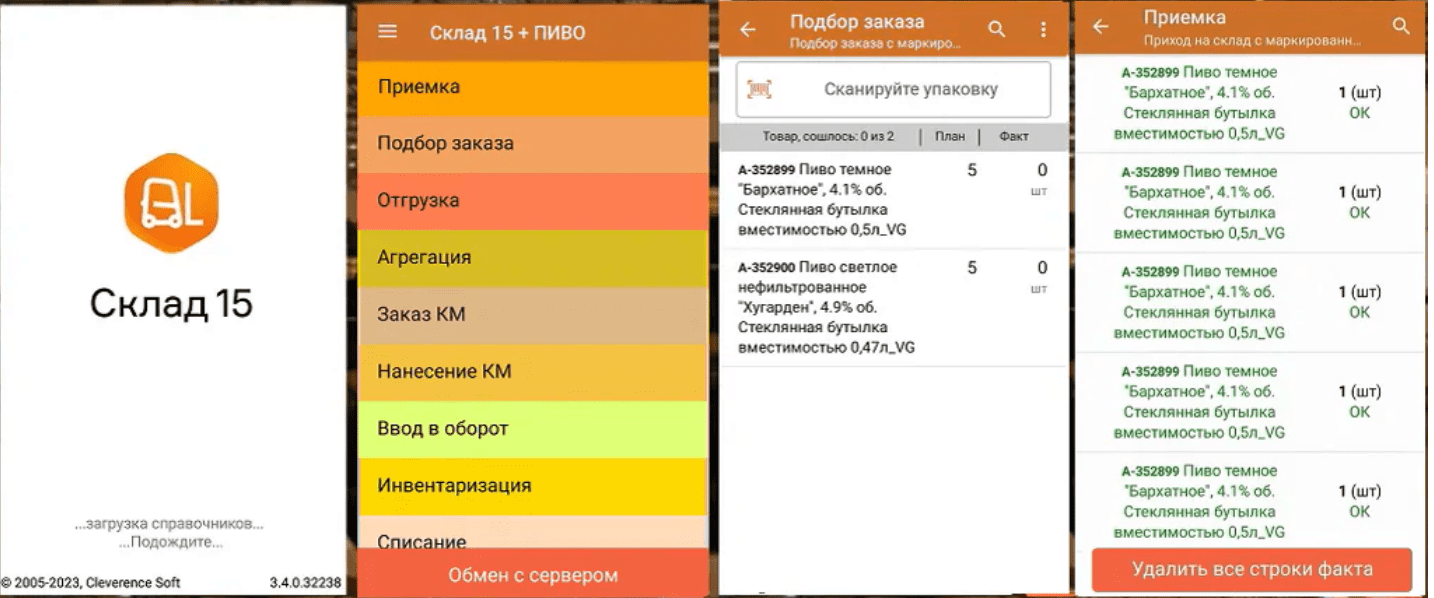Select the Нанесение КМ operation
This screenshot has height=598, width=1434.
click(530, 370)
